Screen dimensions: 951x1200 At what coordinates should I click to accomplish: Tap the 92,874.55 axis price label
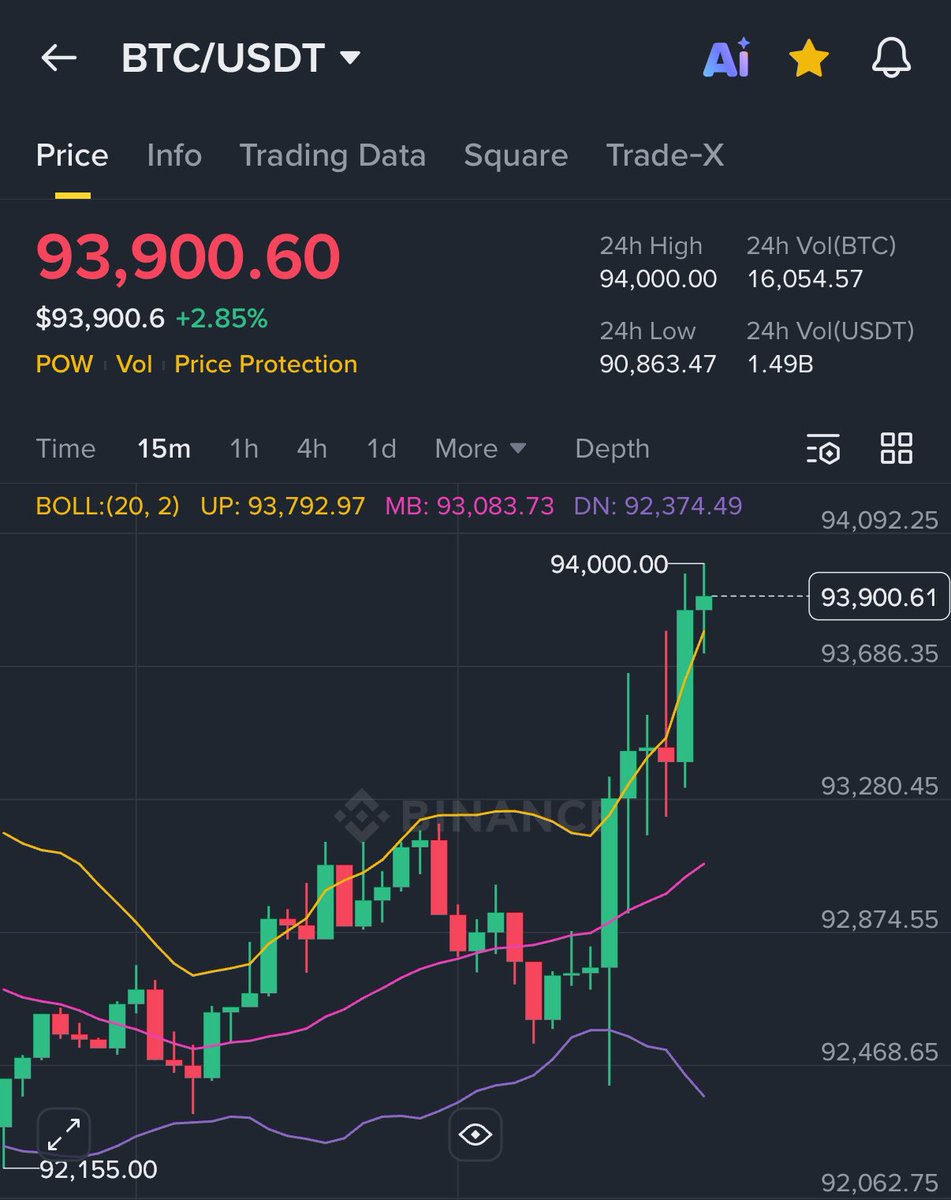[x=880, y=919]
